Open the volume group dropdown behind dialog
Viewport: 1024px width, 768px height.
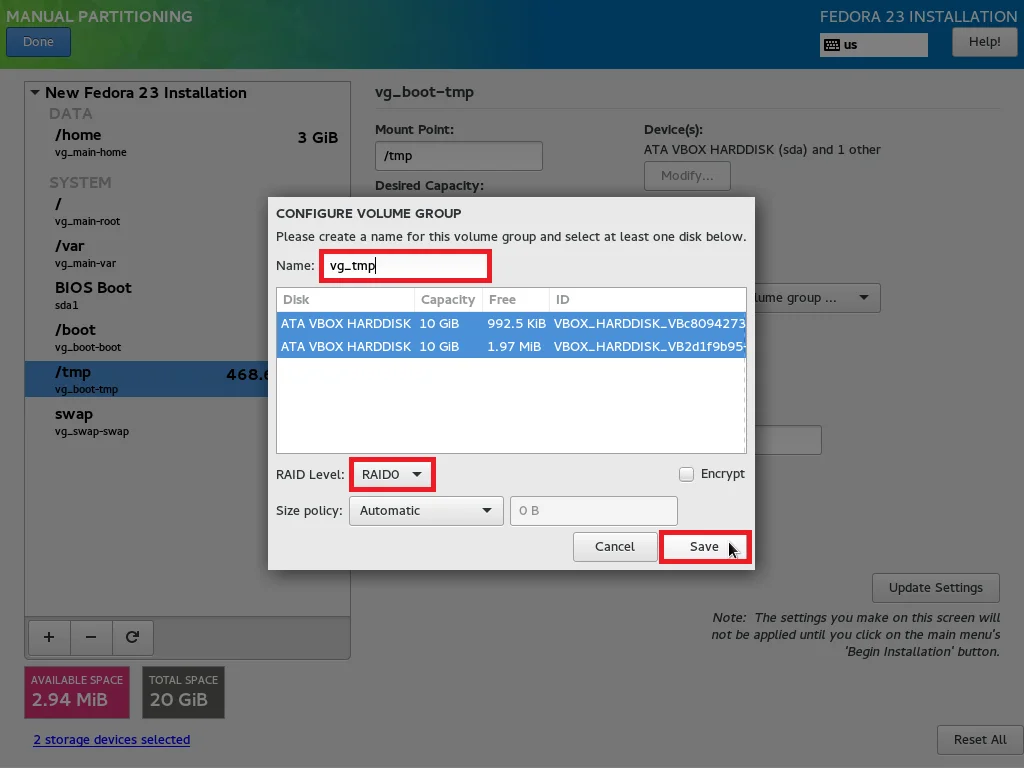tap(818, 298)
